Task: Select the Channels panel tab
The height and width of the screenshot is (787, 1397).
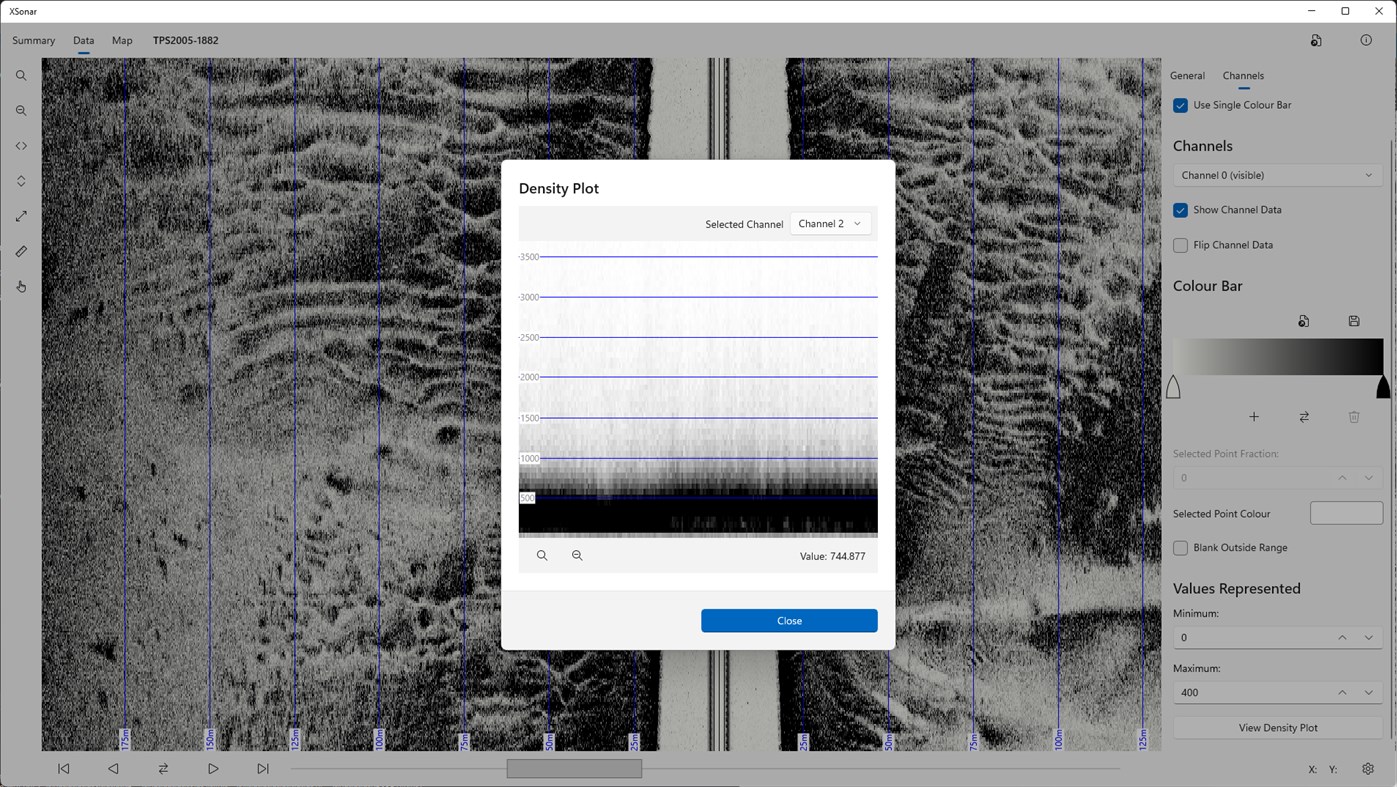Action: click(x=1243, y=76)
